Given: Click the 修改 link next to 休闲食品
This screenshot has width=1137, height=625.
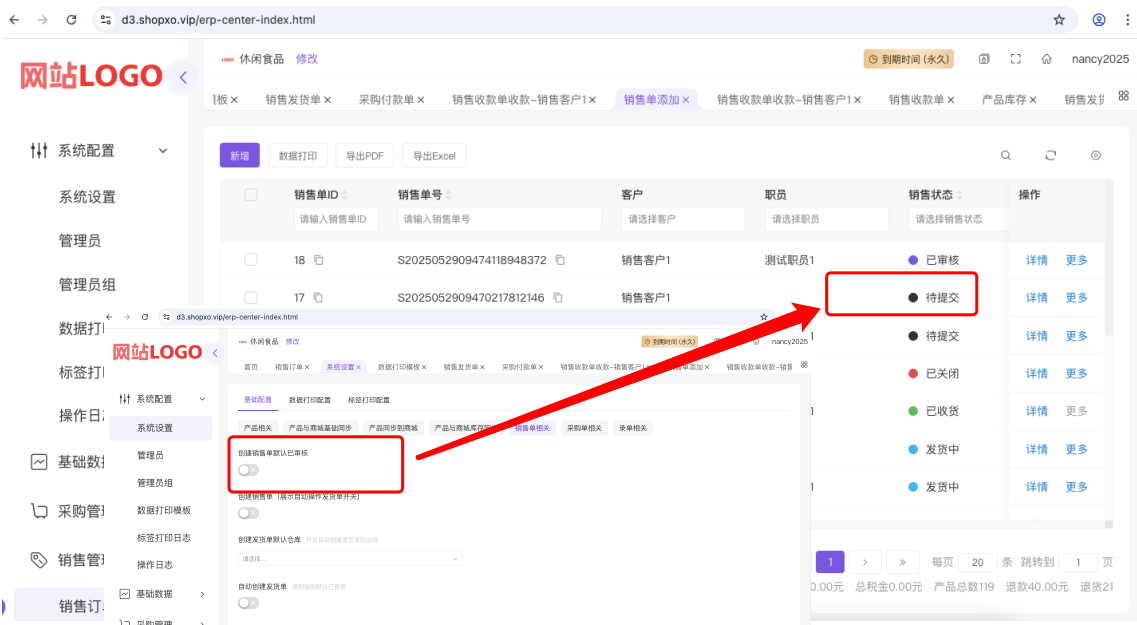Looking at the screenshot, I should (307, 59).
